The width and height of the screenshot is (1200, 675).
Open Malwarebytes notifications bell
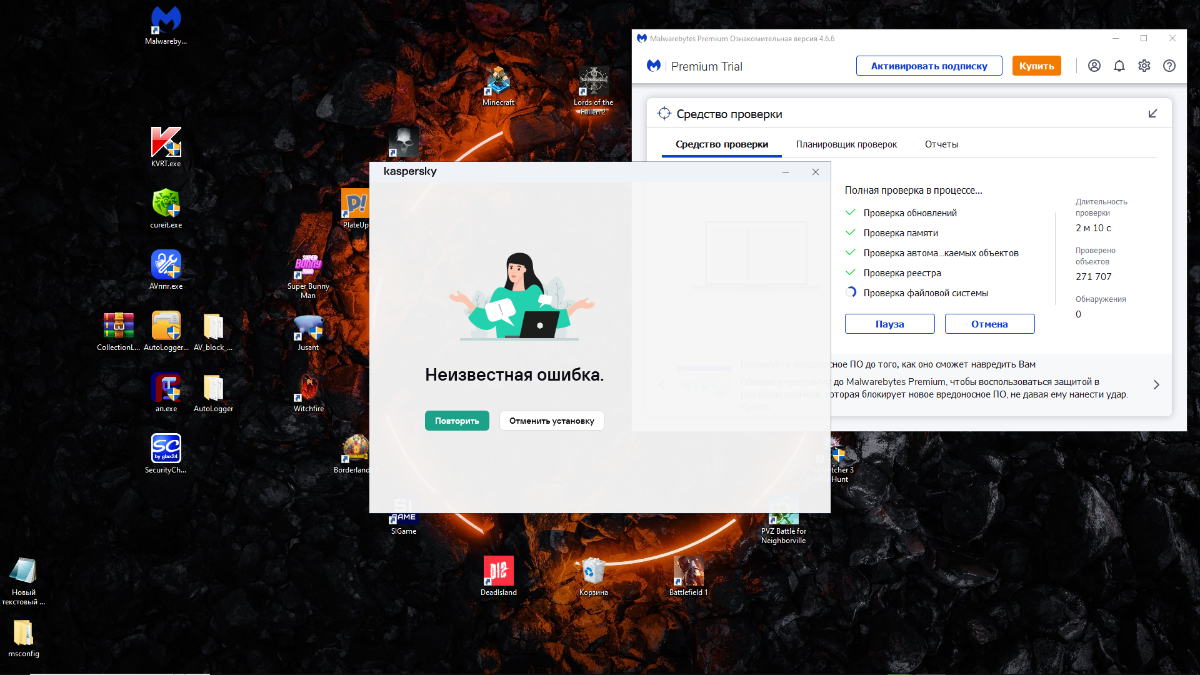point(1119,66)
